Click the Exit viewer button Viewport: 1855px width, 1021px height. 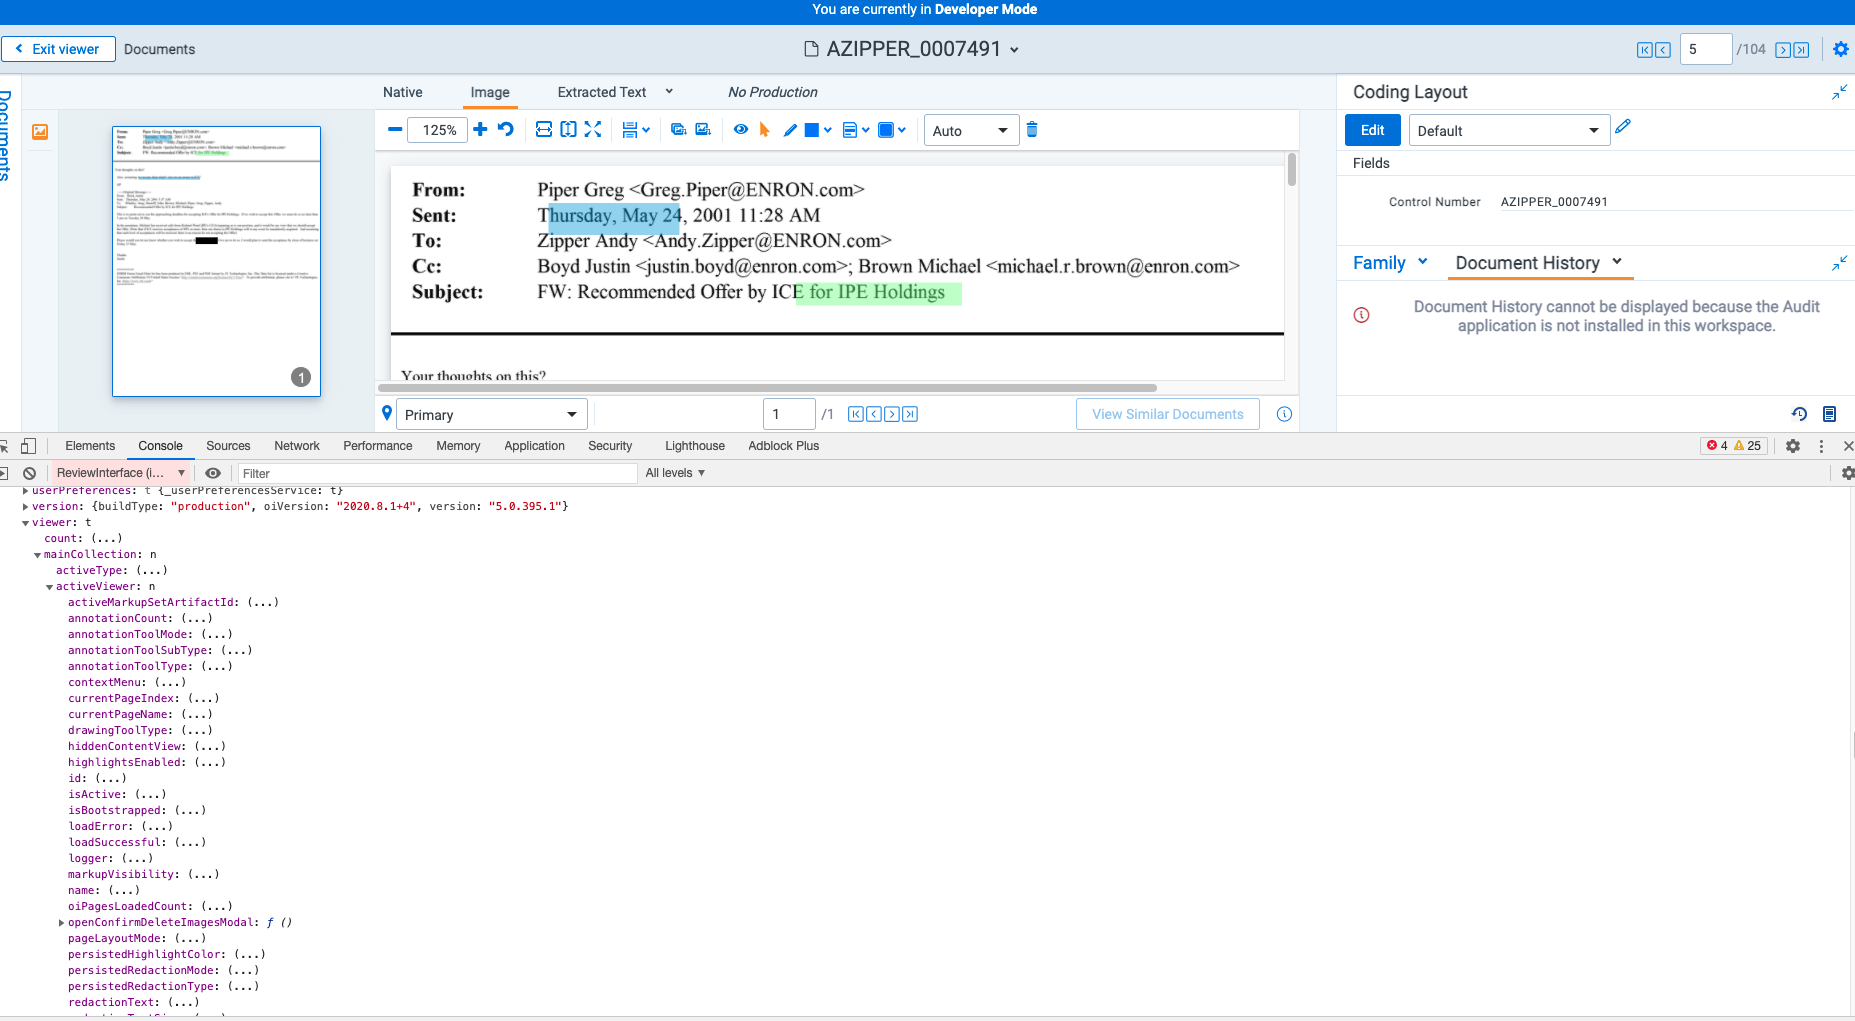click(58, 48)
